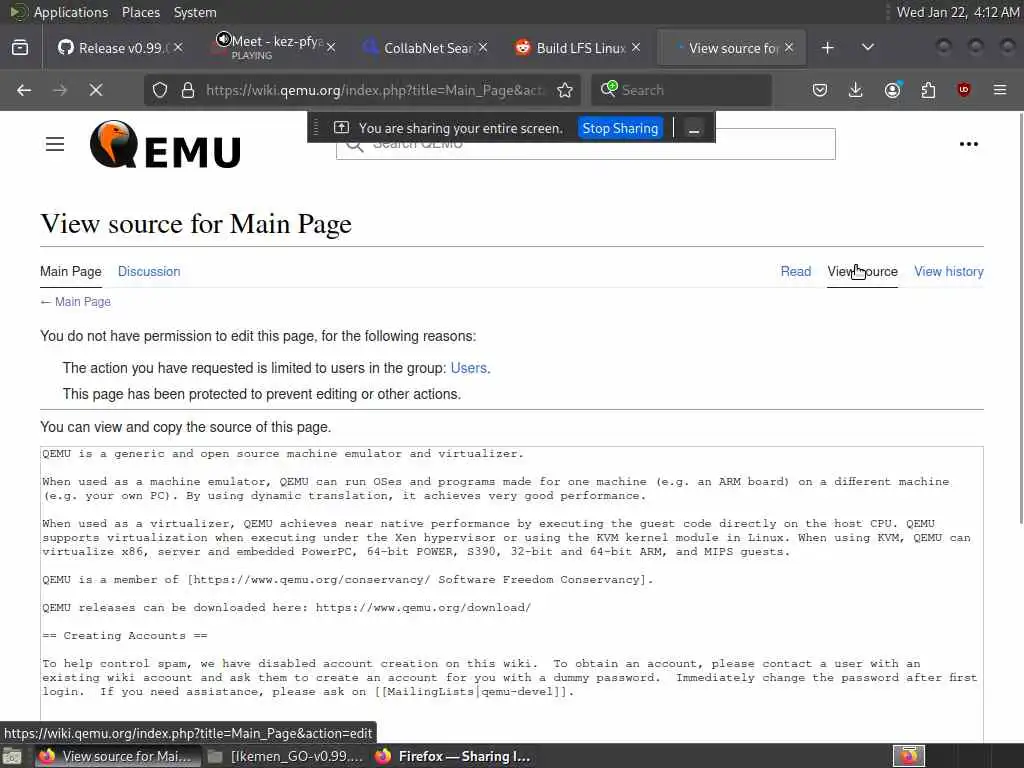Go back to the previous page
This screenshot has width=1024, height=768.
click(24, 90)
